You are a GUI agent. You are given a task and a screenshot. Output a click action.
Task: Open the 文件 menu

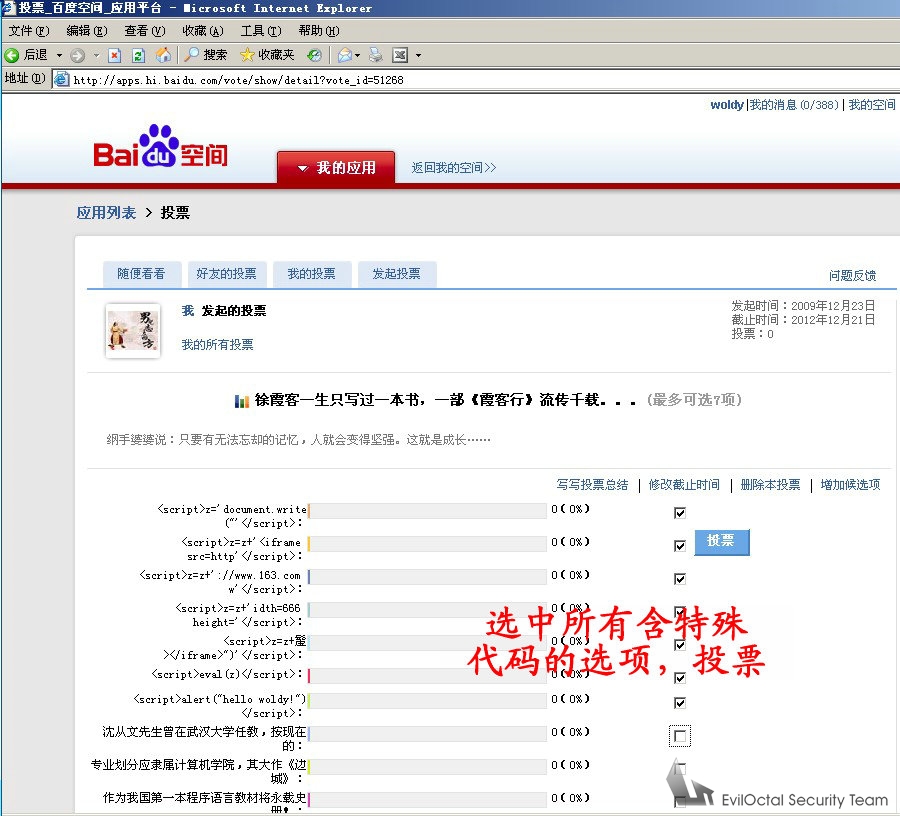point(29,31)
